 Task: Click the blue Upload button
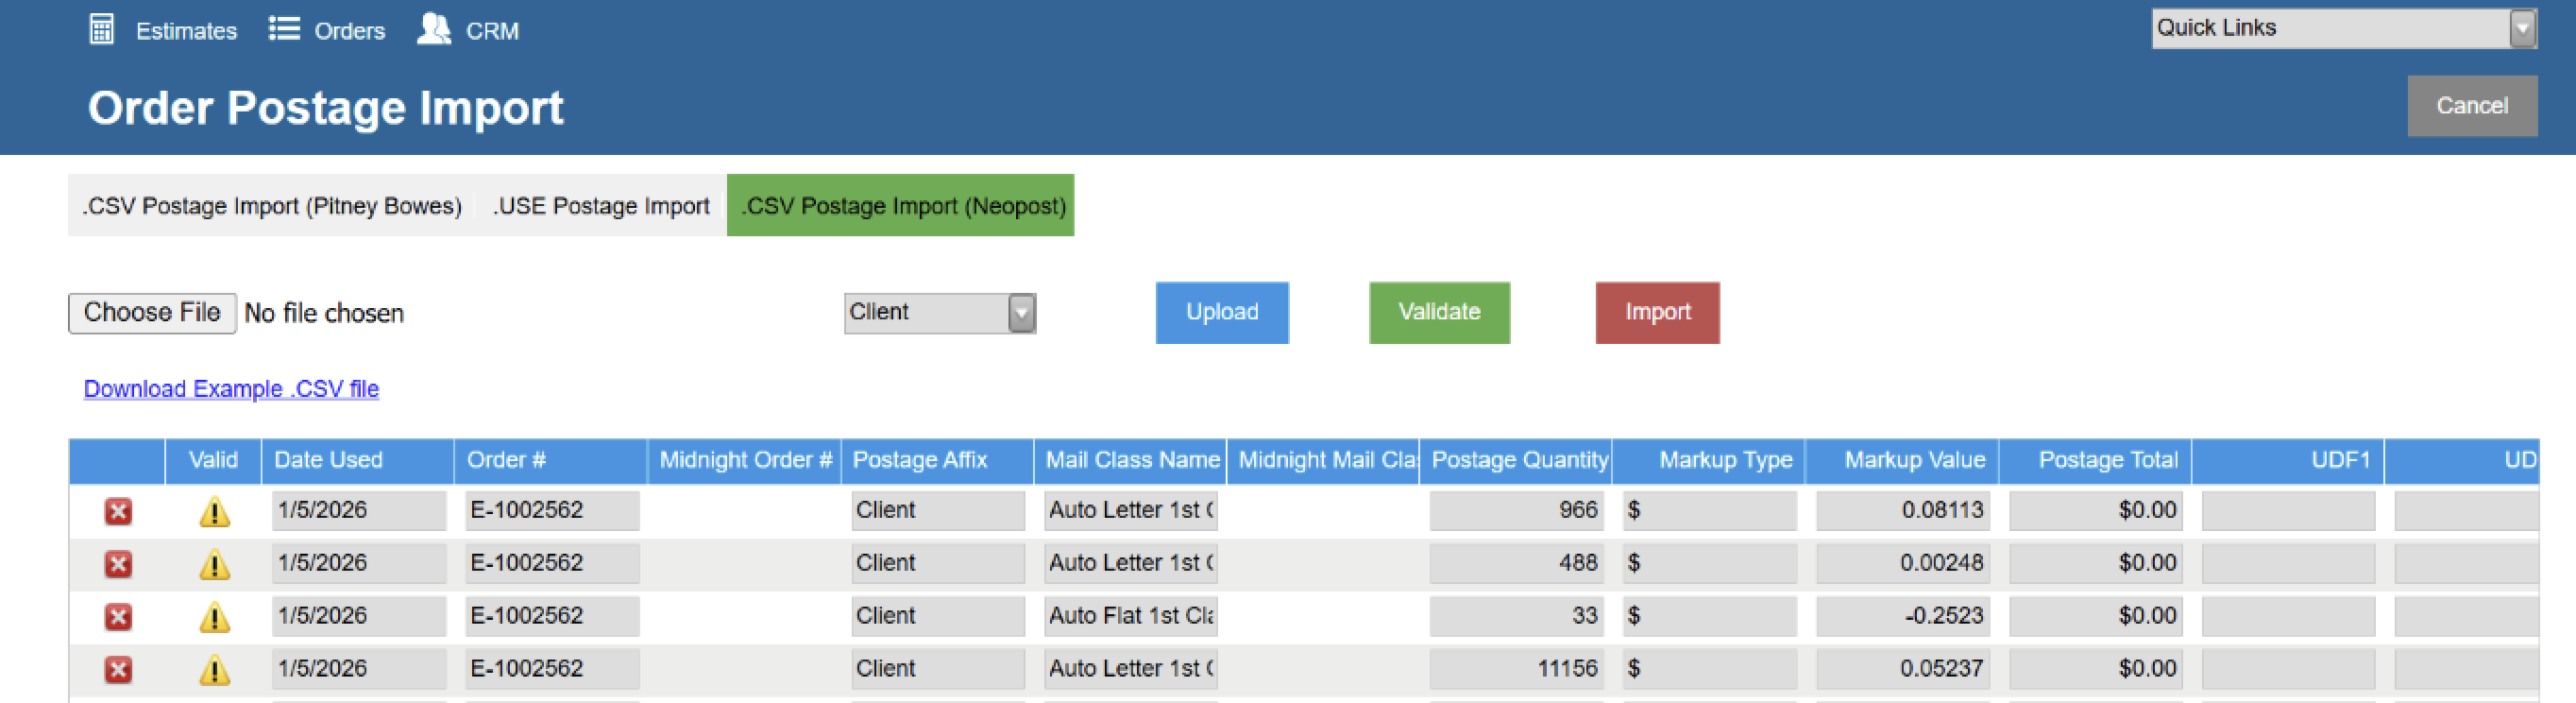pyautogui.click(x=1222, y=313)
